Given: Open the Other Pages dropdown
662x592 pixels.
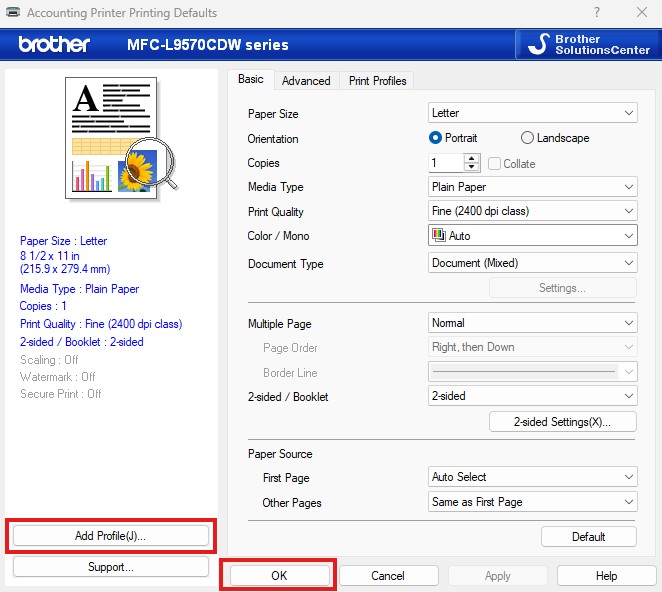Looking at the screenshot, I should [x=532, y=502].
